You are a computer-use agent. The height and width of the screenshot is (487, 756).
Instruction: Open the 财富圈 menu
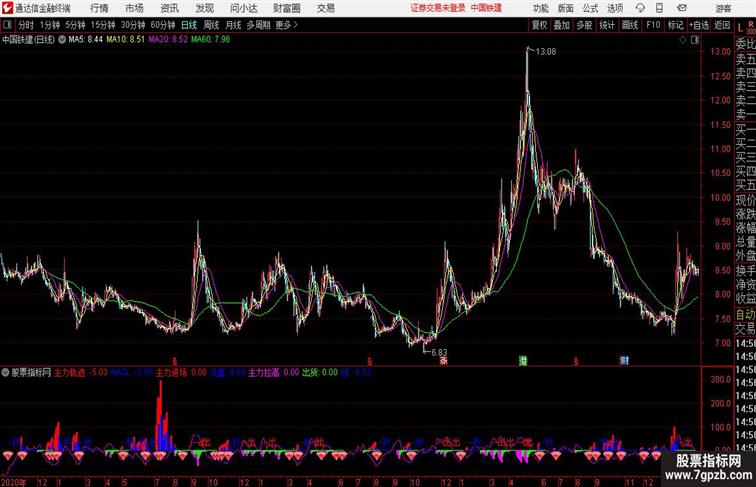(286, 8)
